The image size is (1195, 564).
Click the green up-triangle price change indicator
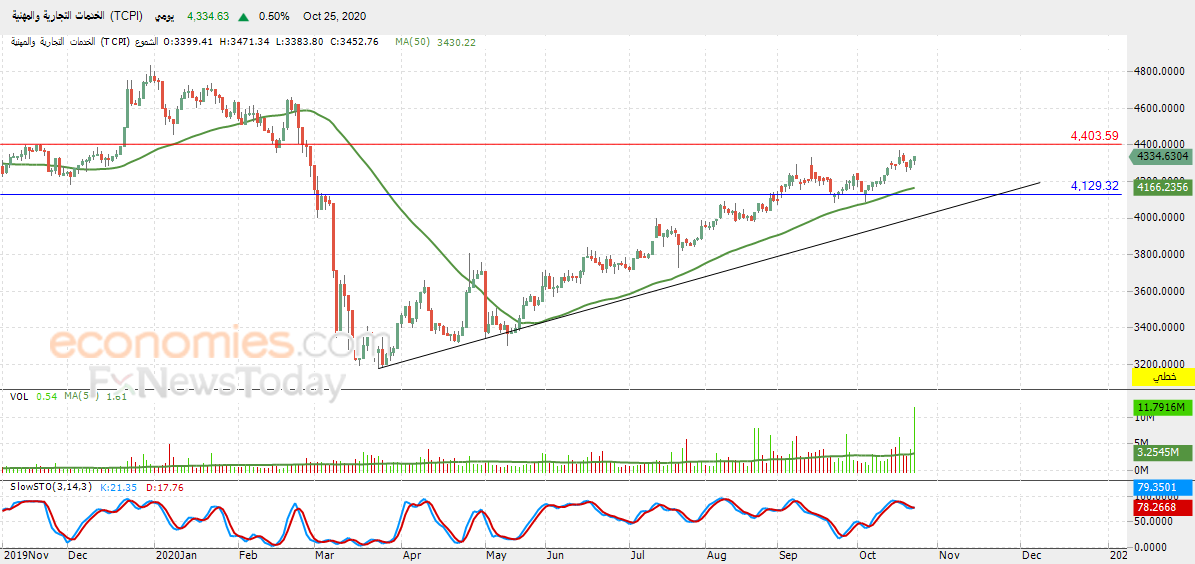243,16
